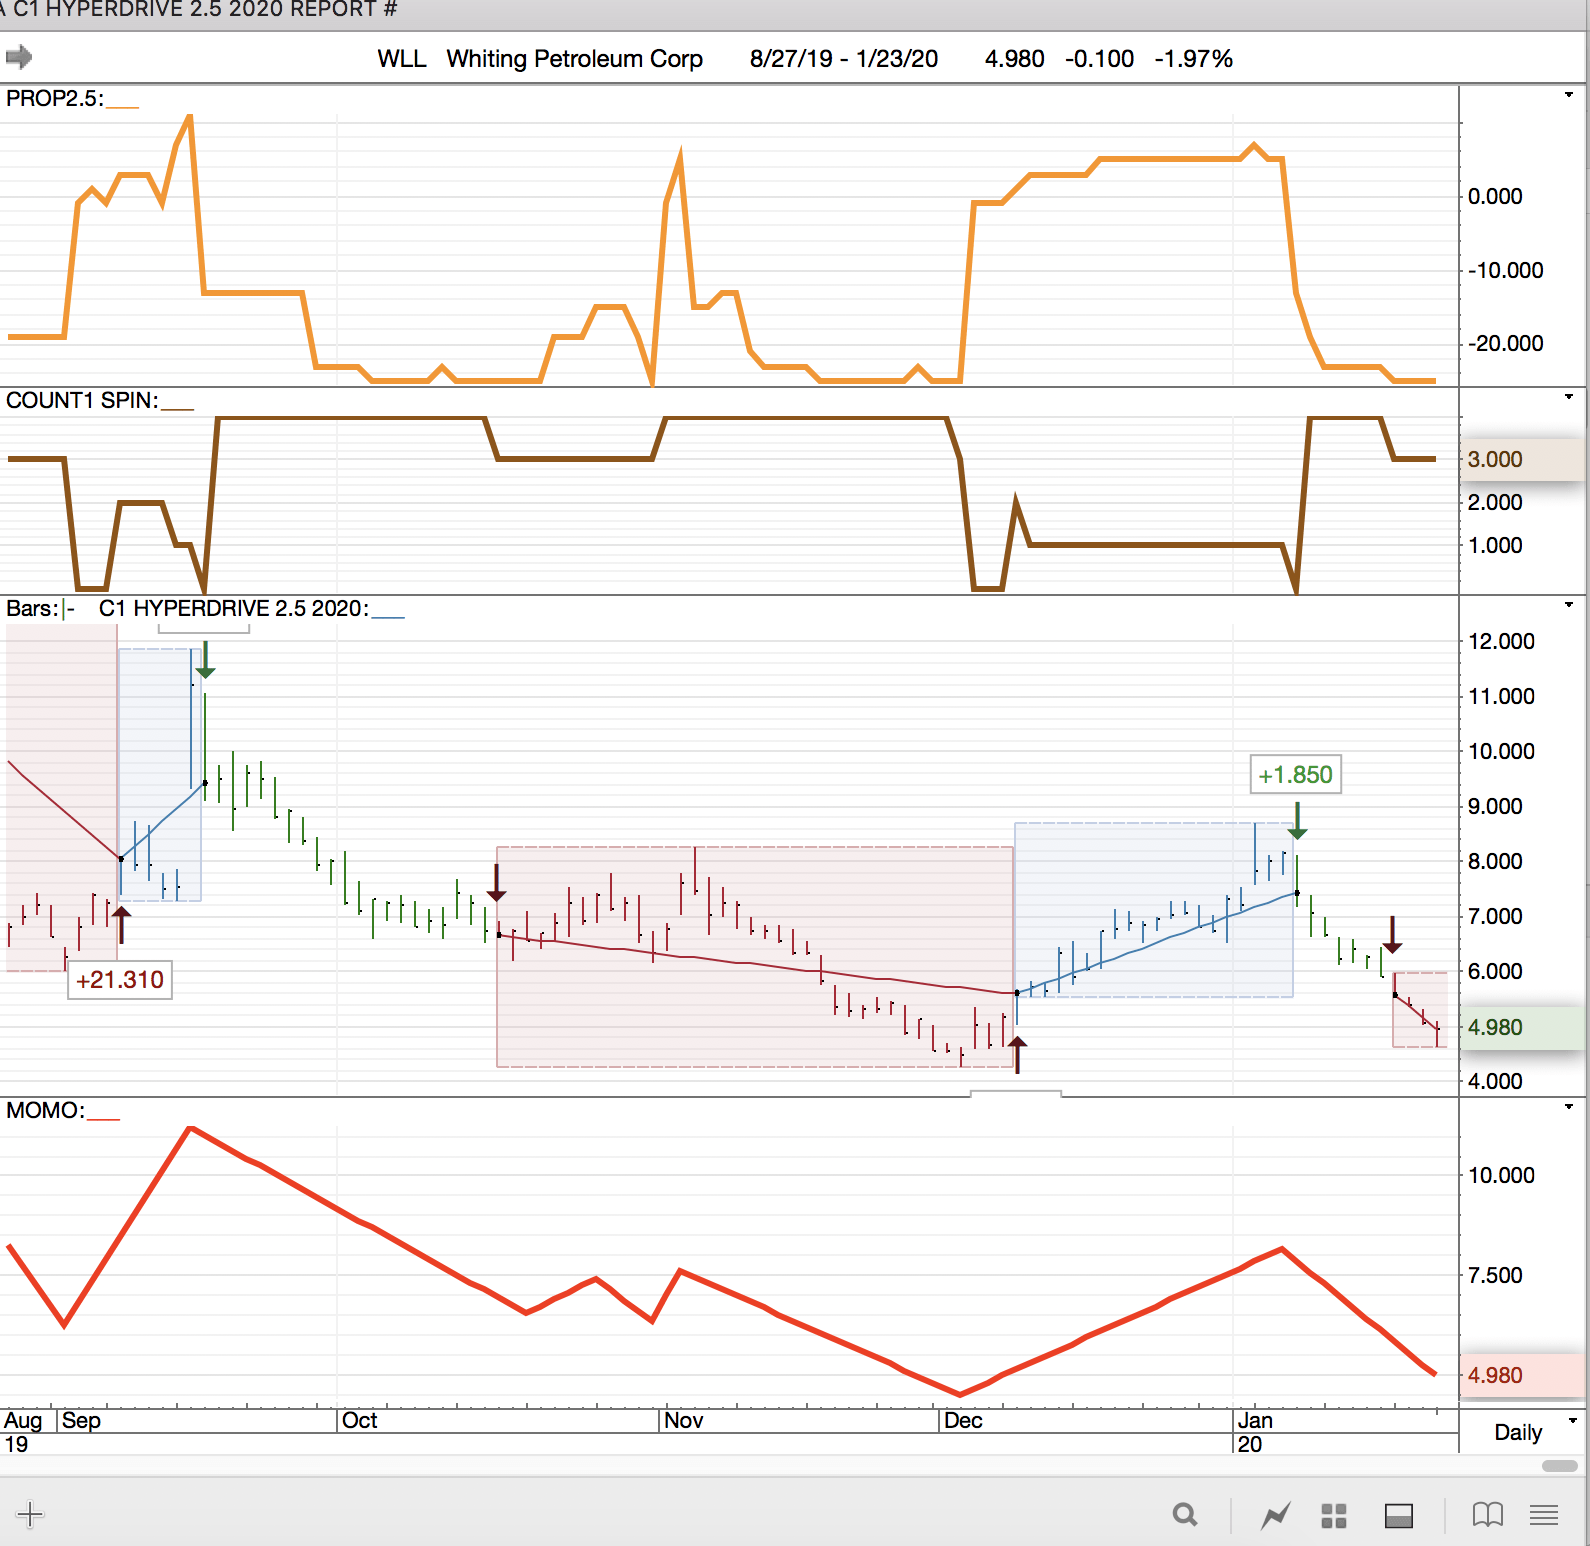Click the PROP2.5 orange line legend swatch
This screenshot has height=1546, width=1590.
click(122, 105)
